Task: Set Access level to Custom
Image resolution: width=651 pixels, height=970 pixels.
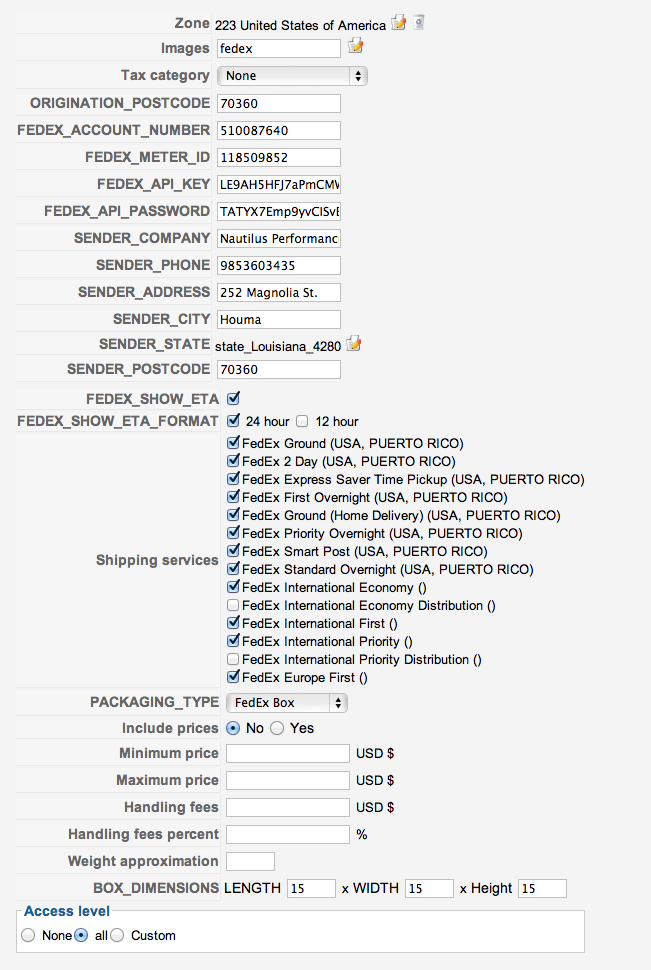Action: 117,935
